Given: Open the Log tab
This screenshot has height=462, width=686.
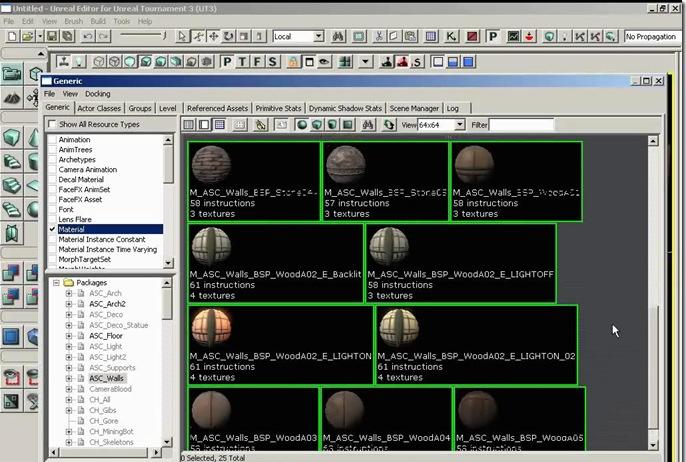Looking at the screenshot, I should (x=453, y=108).
